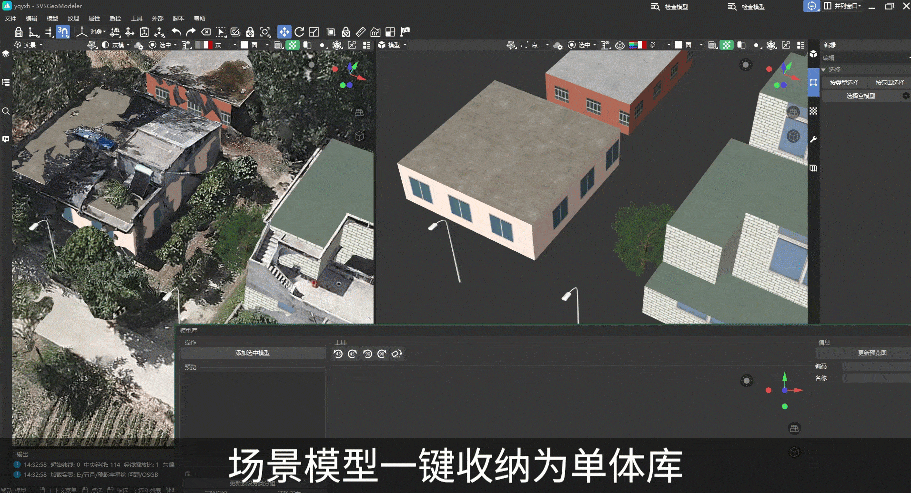This screenshot has width=911, height=493.
Task: Toggle the highlighted blue snap button
Action: (63, 32)
